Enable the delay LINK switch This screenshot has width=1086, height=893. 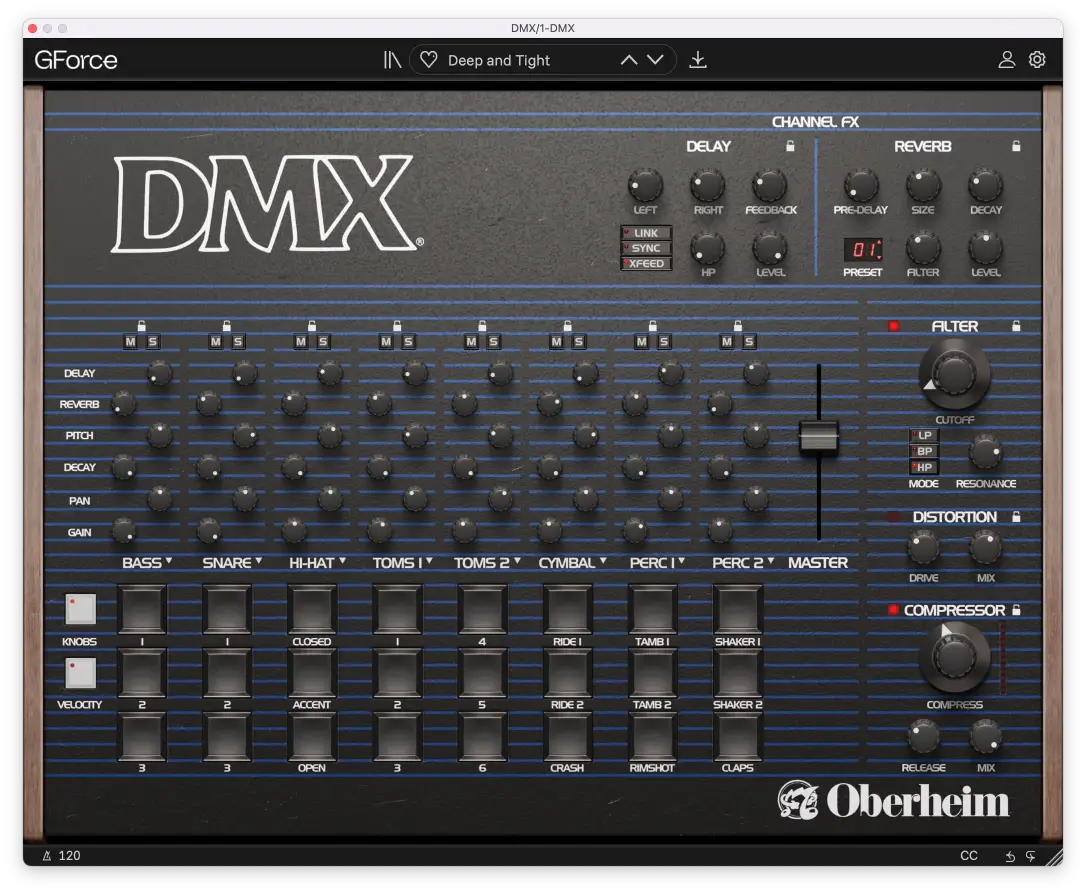646,233
